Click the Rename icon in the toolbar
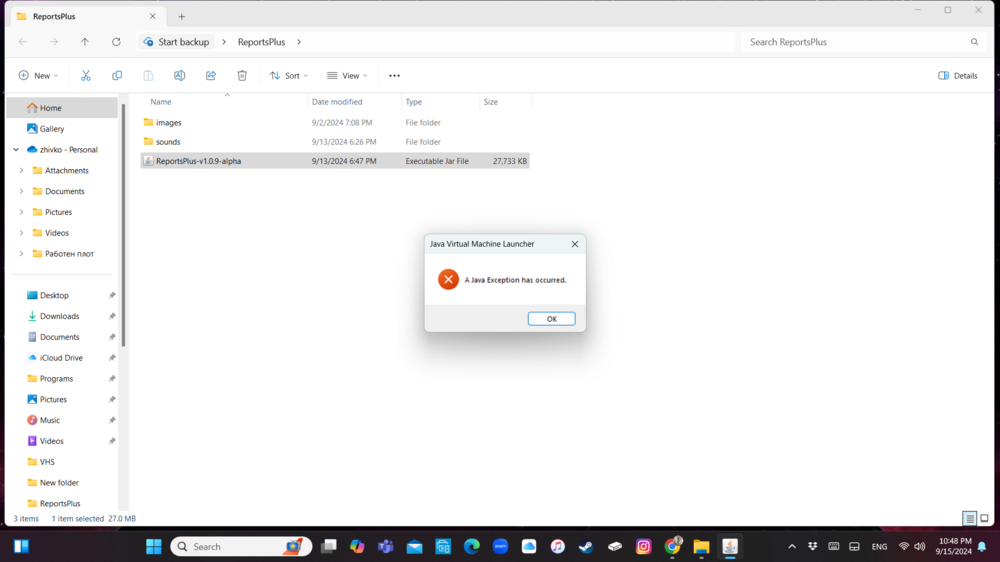The width and height of the screenshot is (1000, 562). (x=179, y=75)
